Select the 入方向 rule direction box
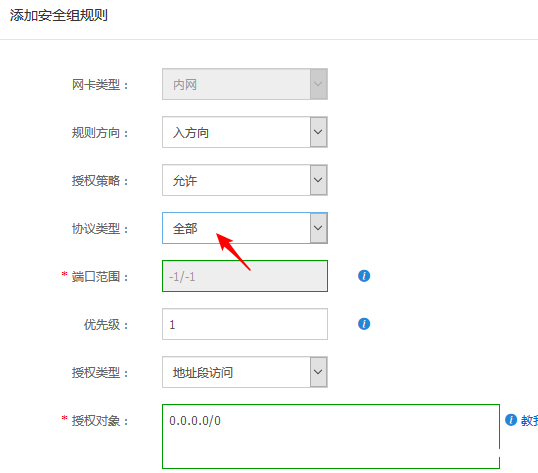 245,132
